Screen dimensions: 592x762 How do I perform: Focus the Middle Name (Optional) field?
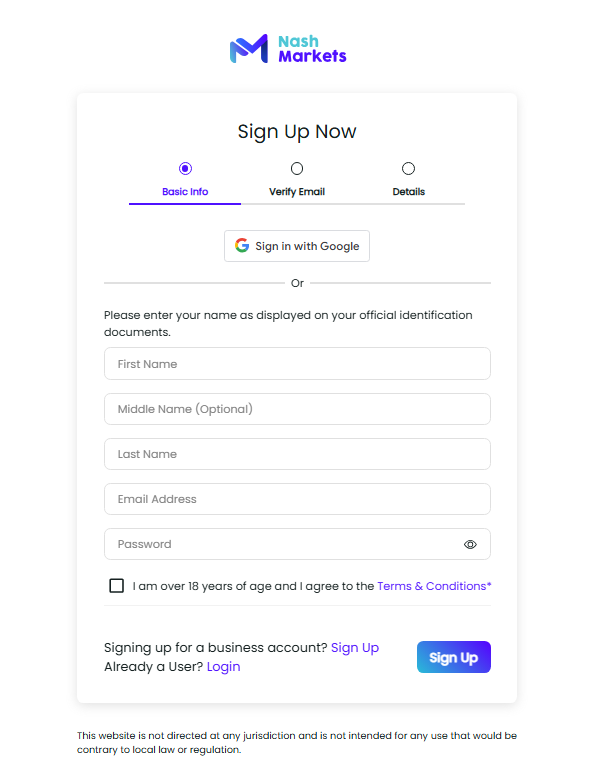click(297, 409)
